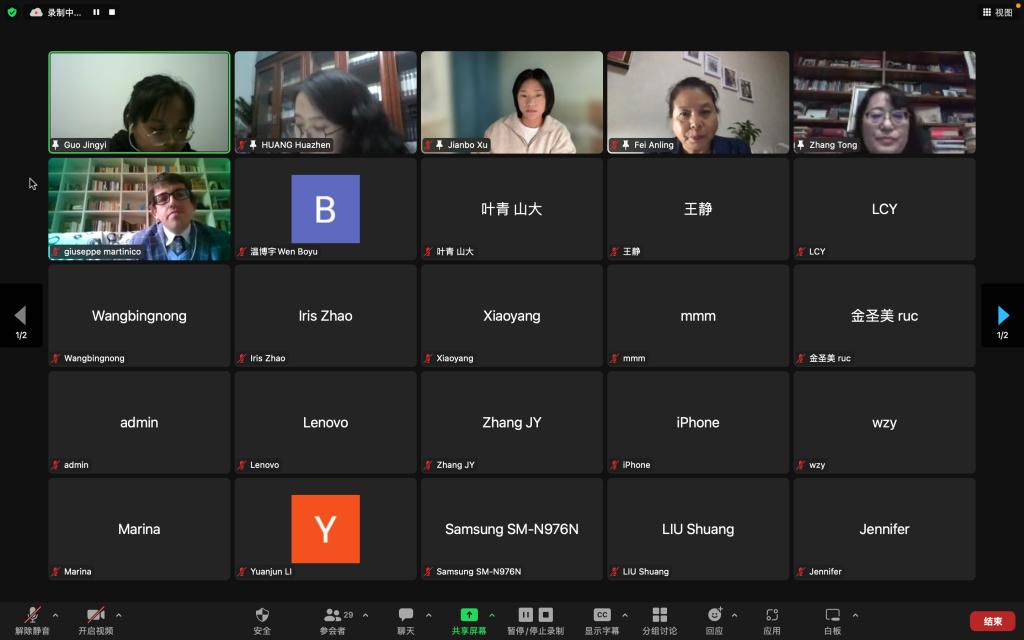This screenshot has width=1024, height=640.
Task: Open the Reactions (回应) emoji menu
Action: (x=714, y=615)
